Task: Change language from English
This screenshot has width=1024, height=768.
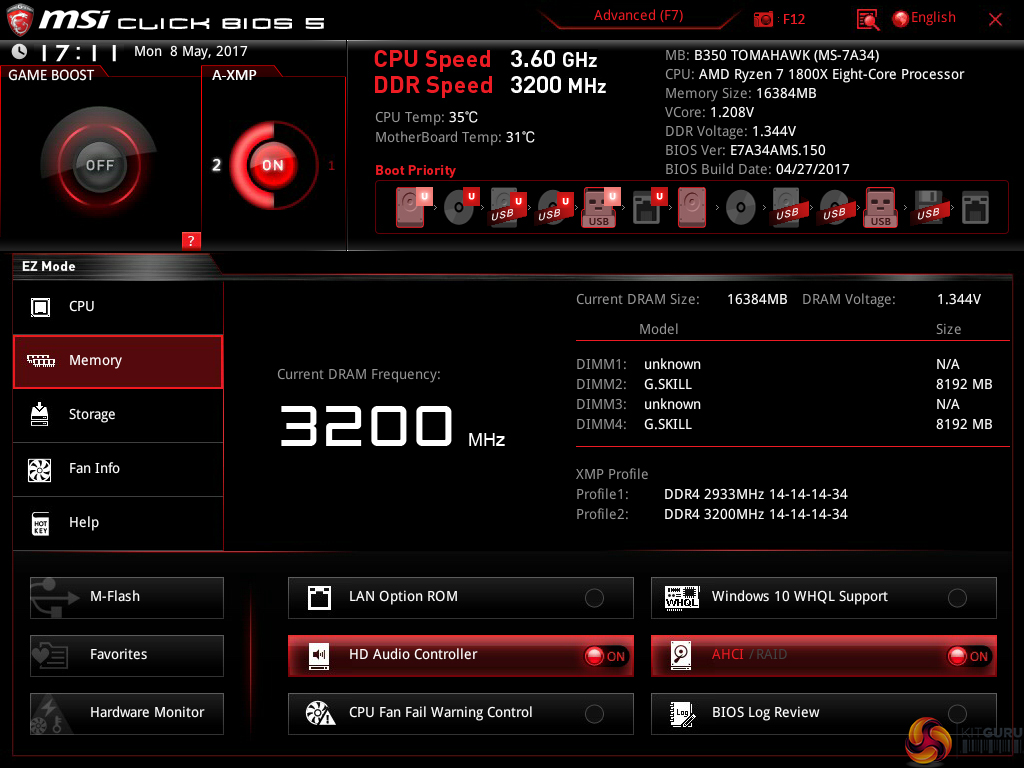Action: [933, 18]
